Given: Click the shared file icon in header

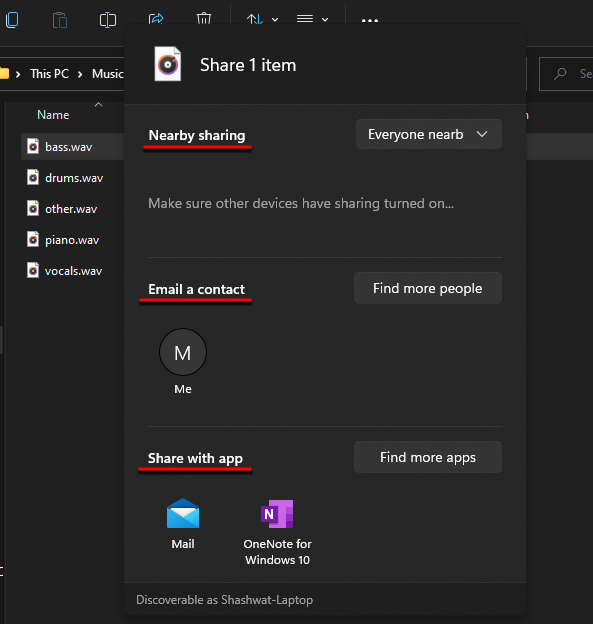Looking at the screenshot, I should coord(168,64).
